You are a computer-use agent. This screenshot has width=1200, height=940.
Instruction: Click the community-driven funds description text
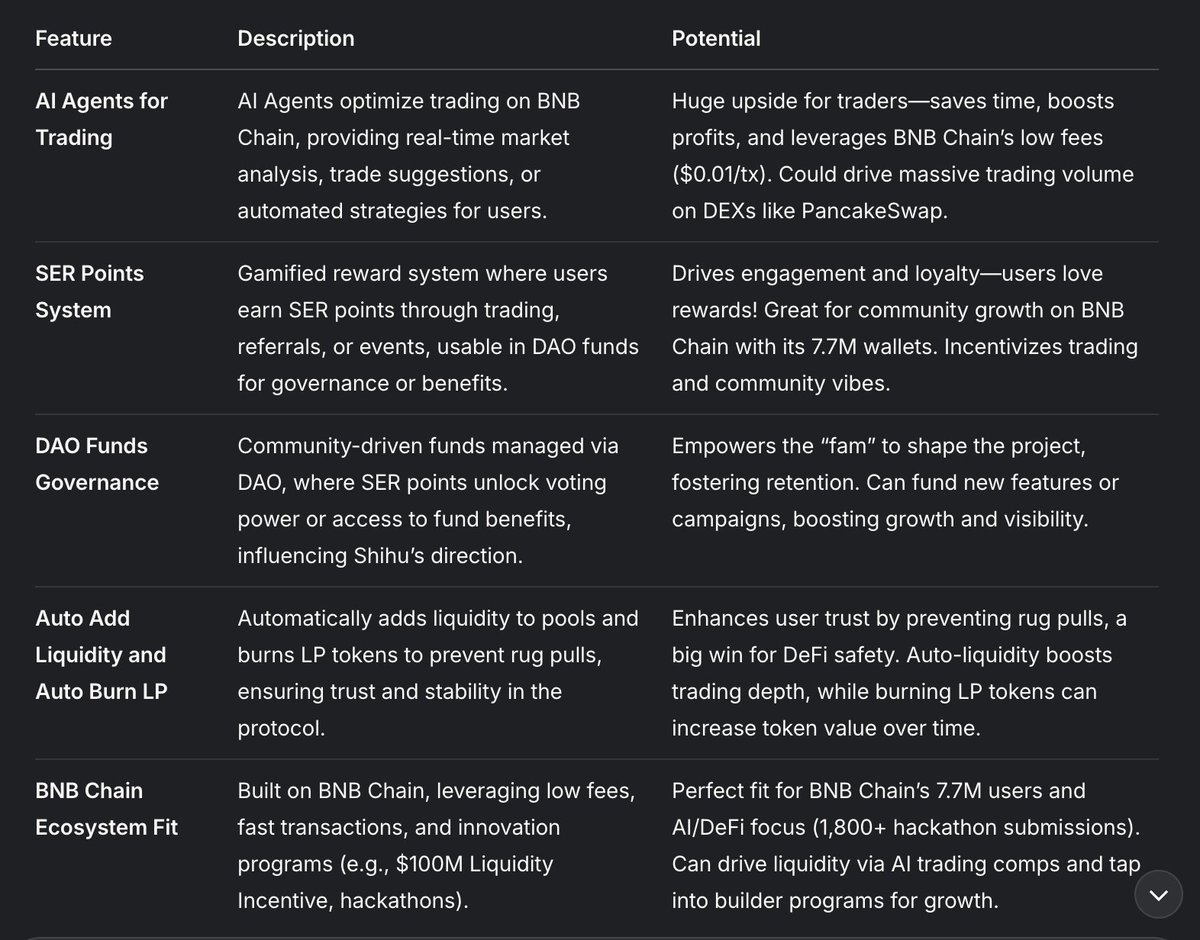coord(428,501)
